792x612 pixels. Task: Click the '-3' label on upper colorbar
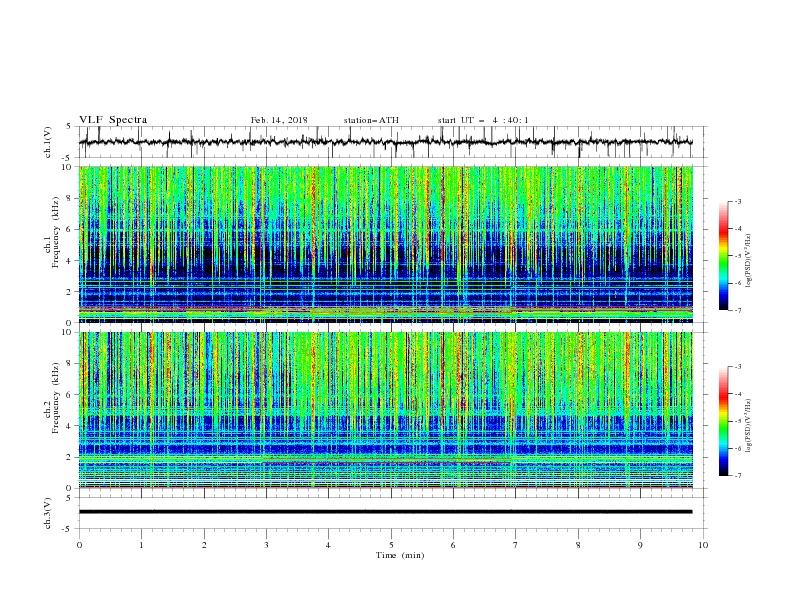coord(737,201)
